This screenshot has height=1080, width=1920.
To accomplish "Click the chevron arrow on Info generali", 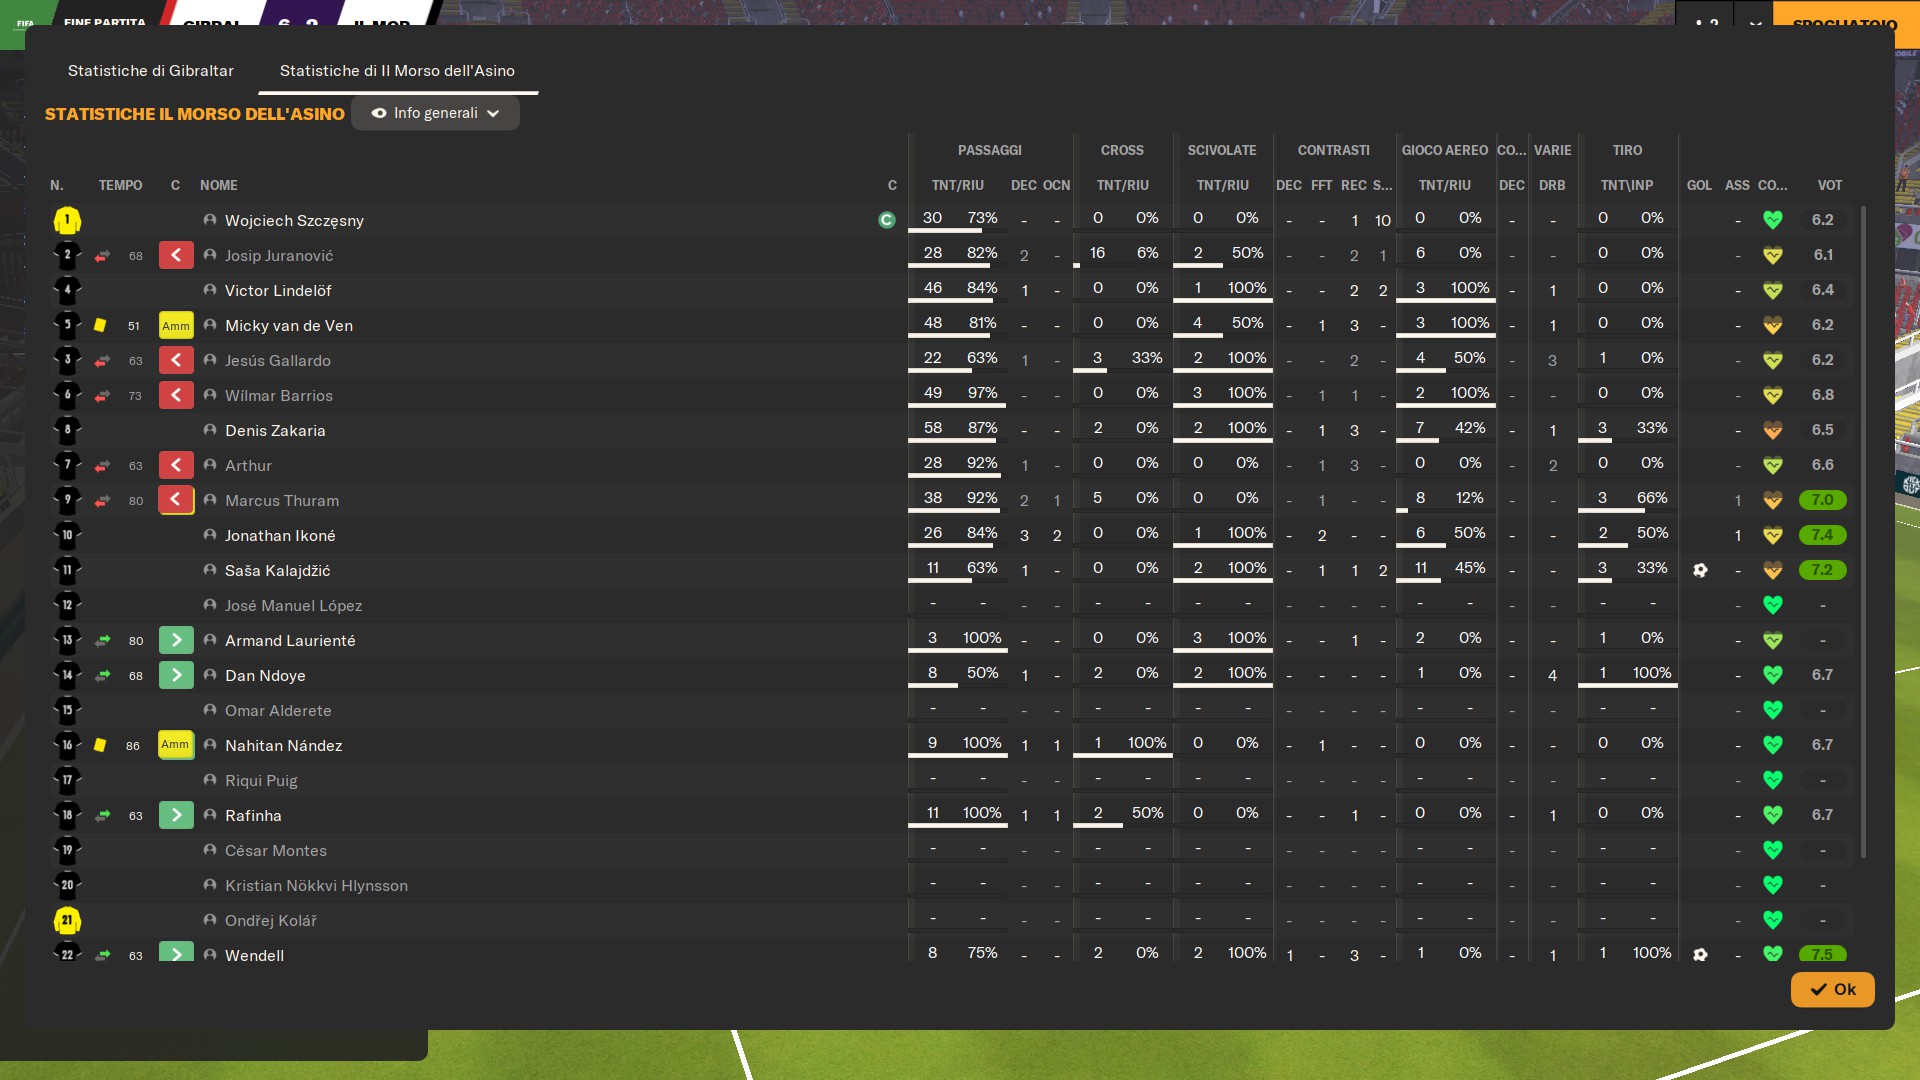I will [x=493, y=113].
